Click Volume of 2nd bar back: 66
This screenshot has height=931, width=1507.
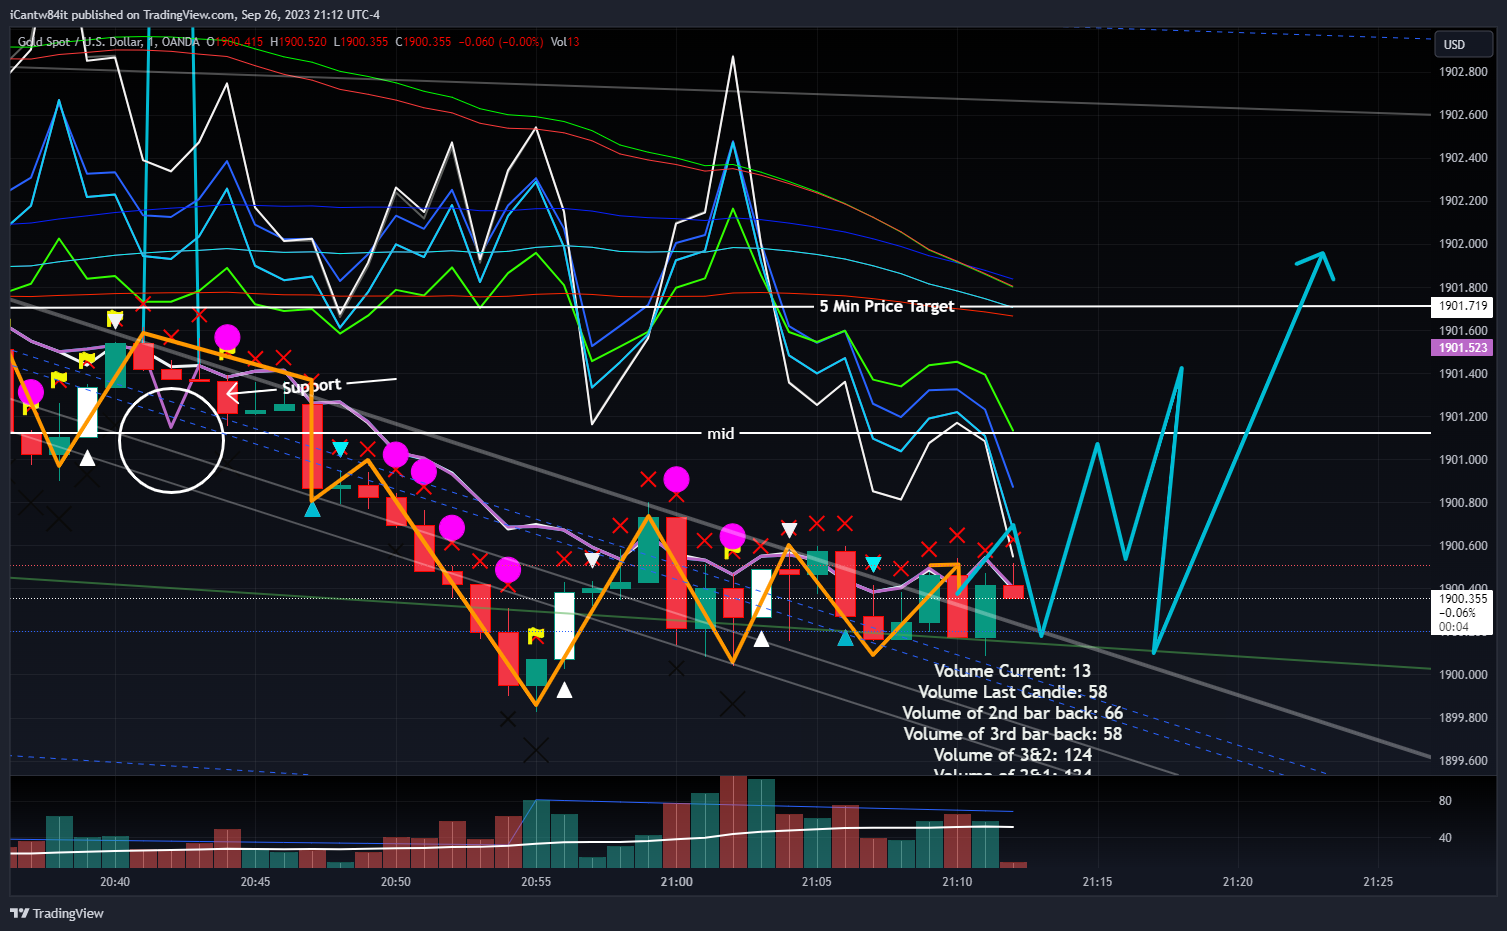point(1012,713)
